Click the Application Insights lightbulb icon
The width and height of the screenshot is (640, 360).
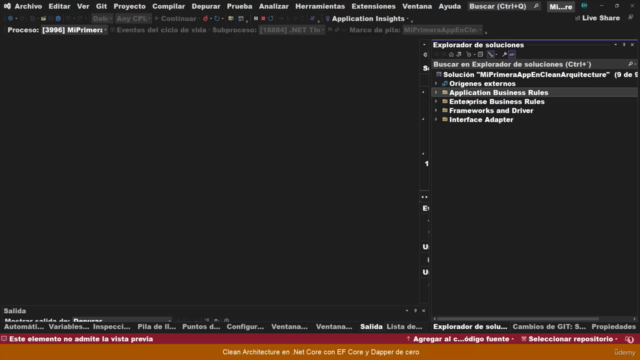(327, 18)
